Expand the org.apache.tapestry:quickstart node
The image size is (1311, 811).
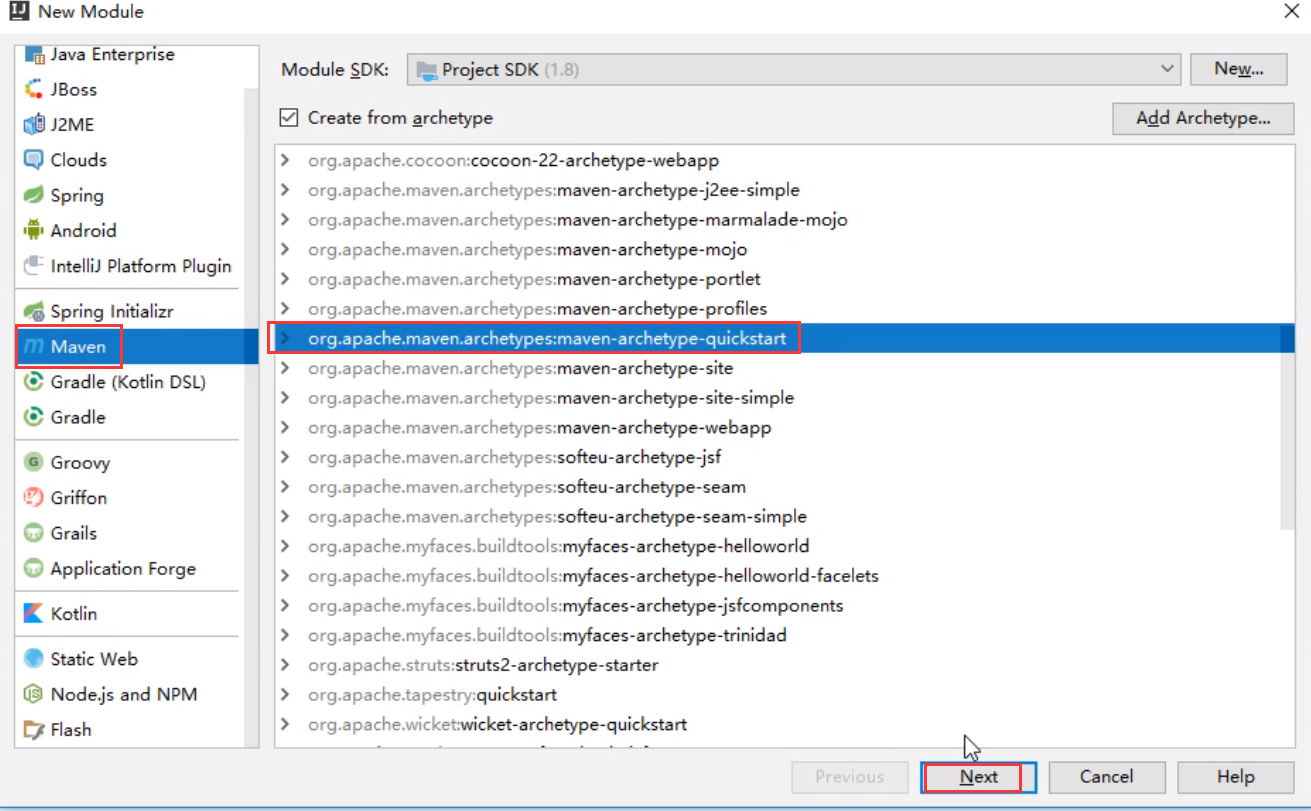(x=286, y=695)
